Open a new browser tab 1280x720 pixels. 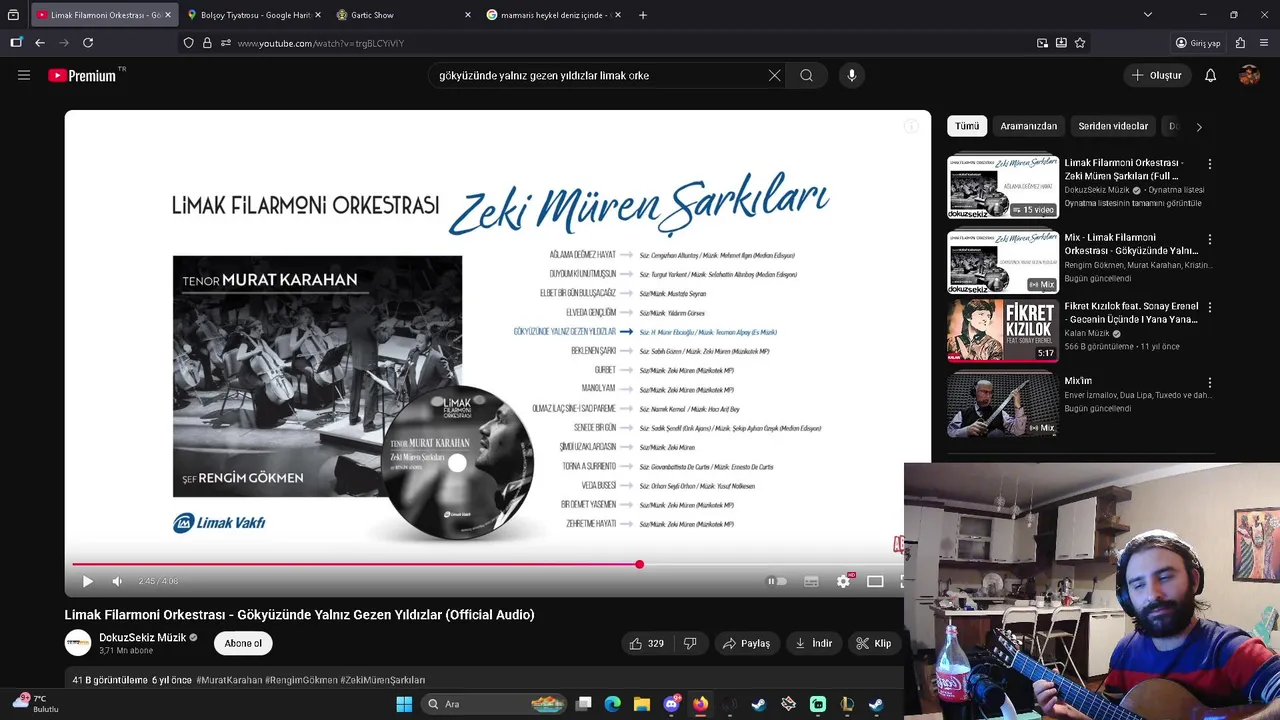click(x=643, y=15)
